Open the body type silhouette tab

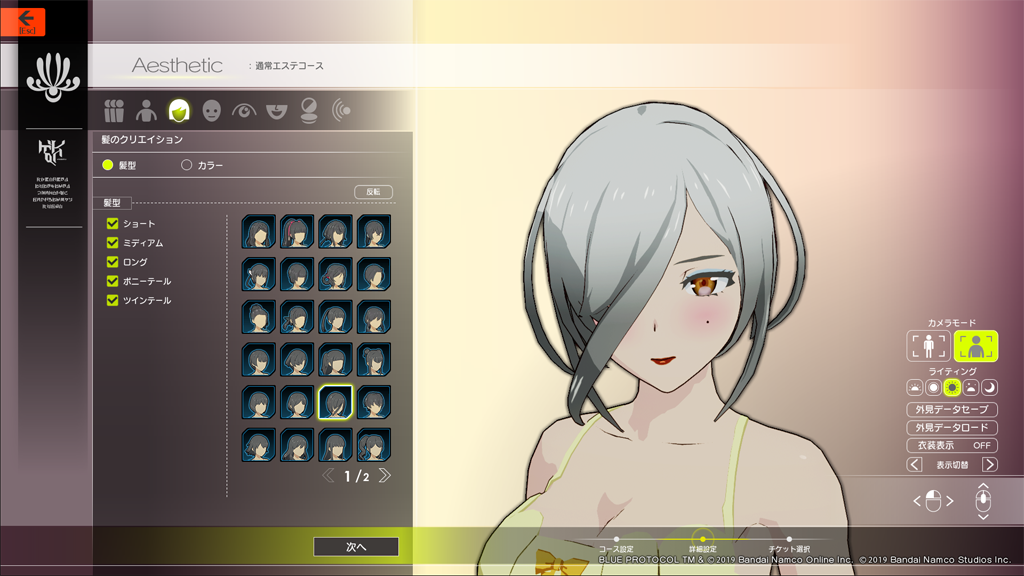(147, 110)
